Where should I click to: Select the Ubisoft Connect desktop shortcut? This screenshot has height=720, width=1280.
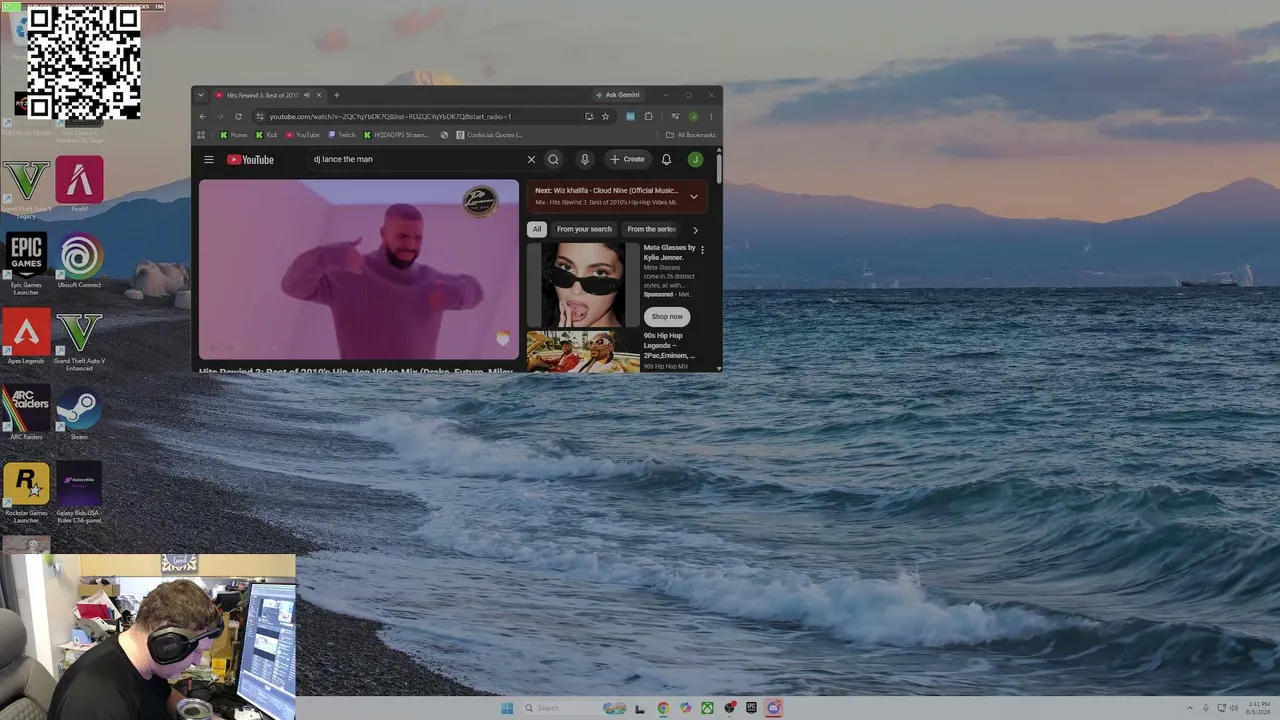(x=79, y=260)
